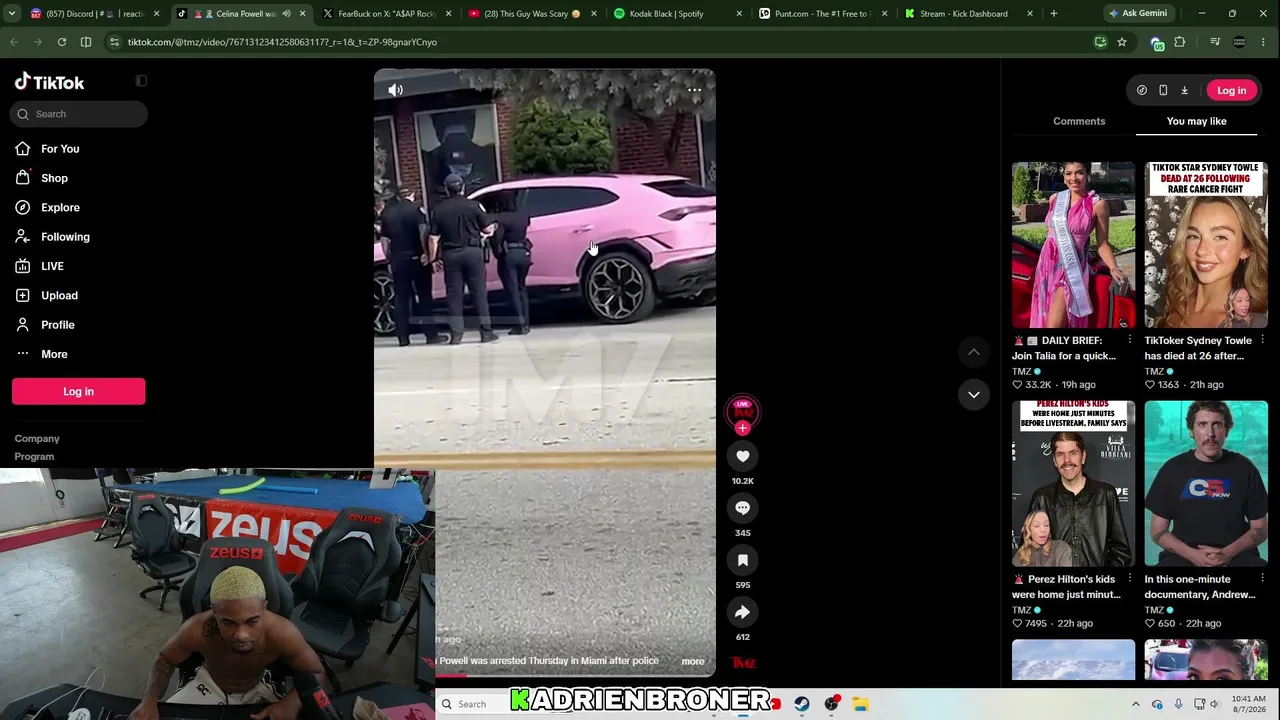The image size is (1280, 720).
Task: Click the sidebar Log in button
Action: pyautogui.click(x=78, y=391)
